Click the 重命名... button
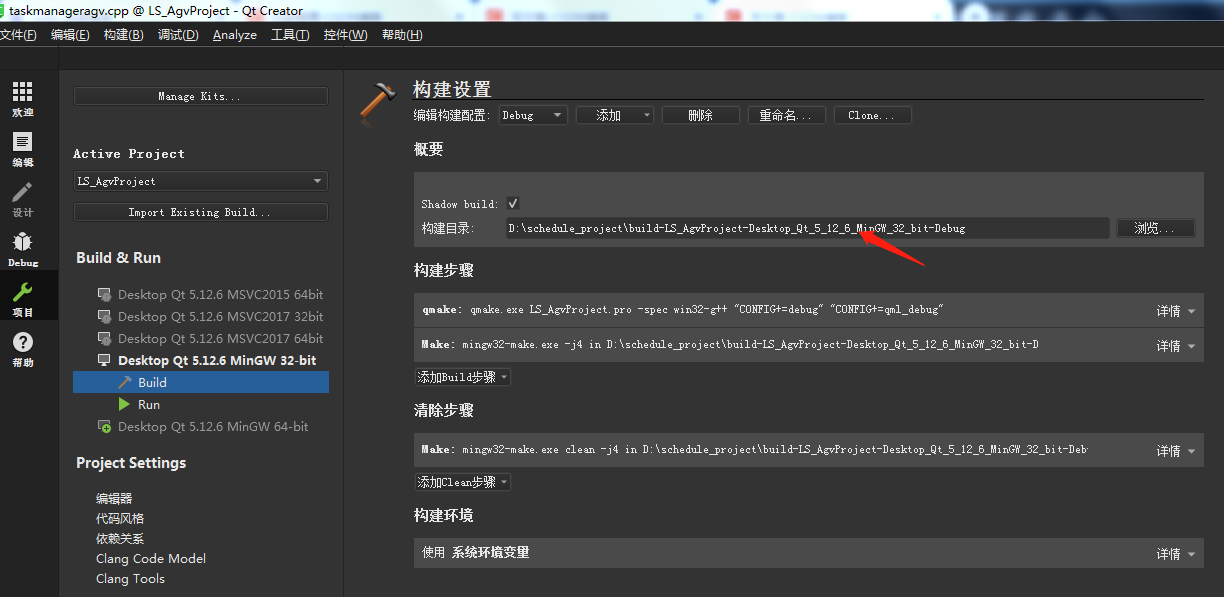 [787, 115]
